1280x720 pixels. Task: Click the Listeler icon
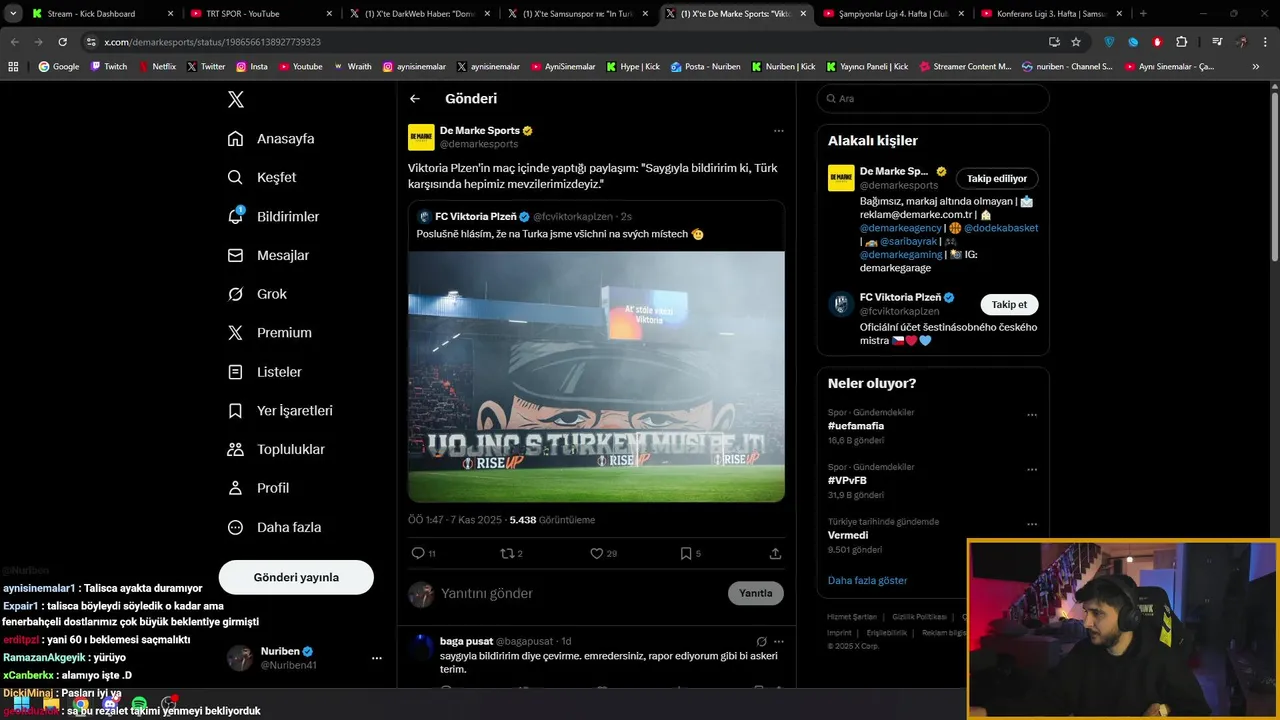(x=235, y=371)
